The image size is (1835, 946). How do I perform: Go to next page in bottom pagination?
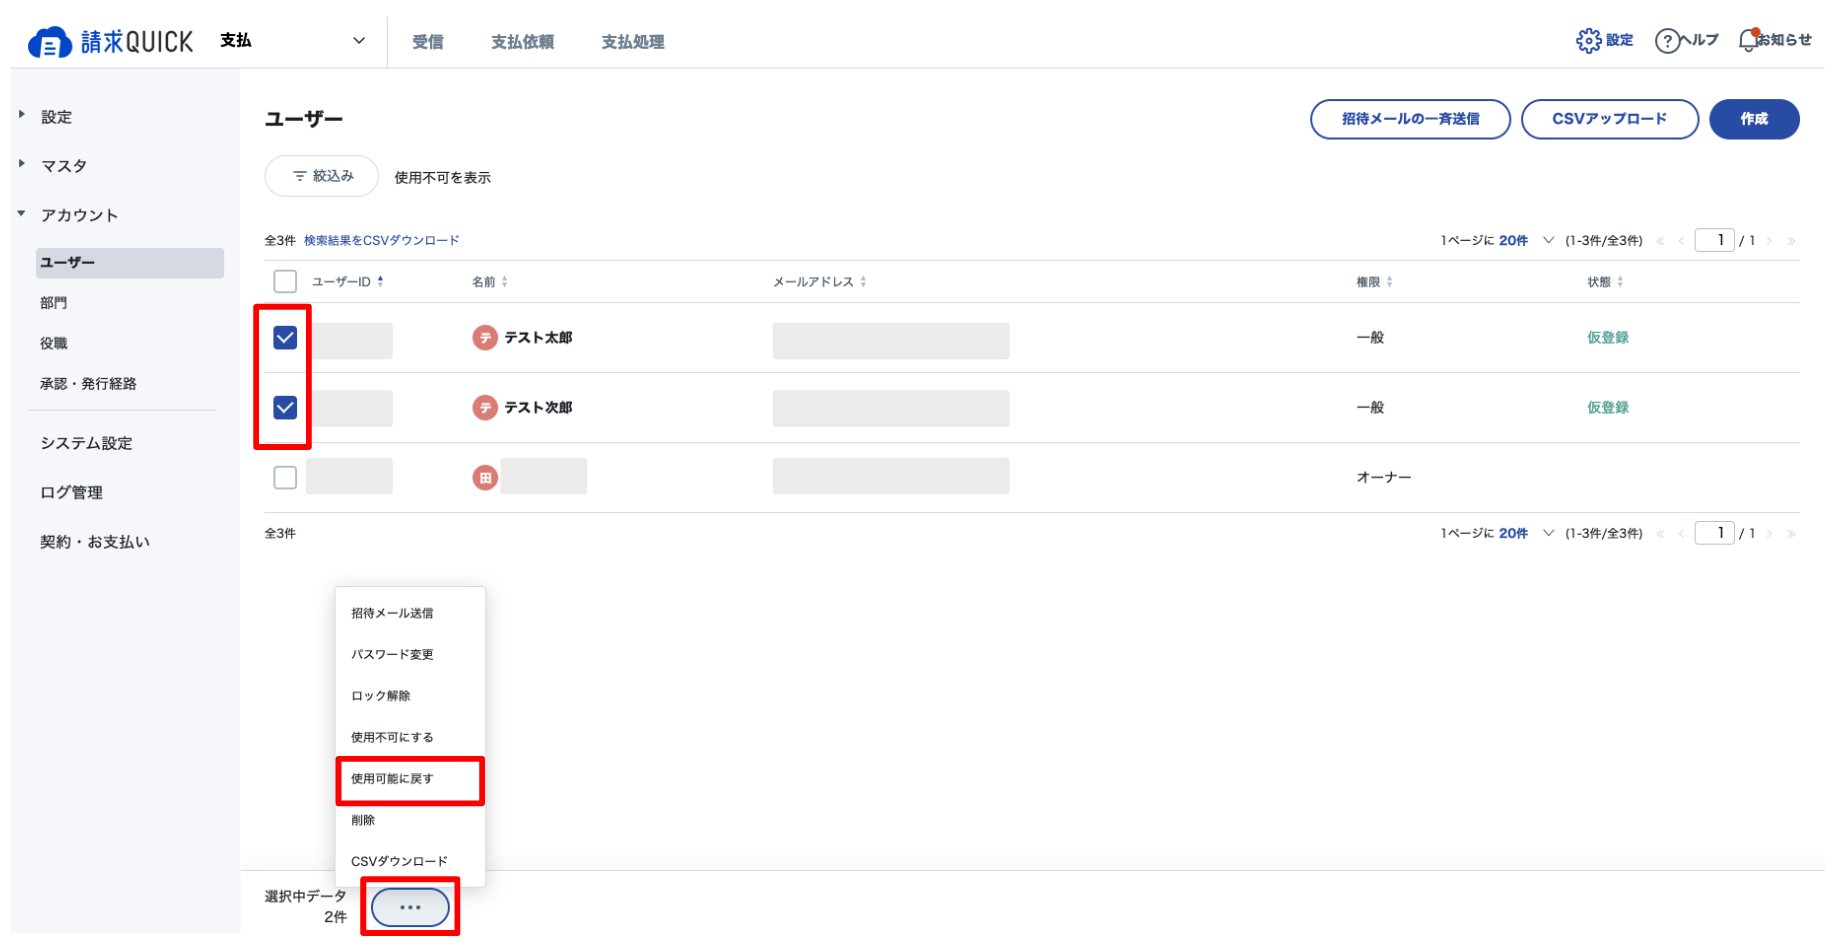[x=1770, y=534]
